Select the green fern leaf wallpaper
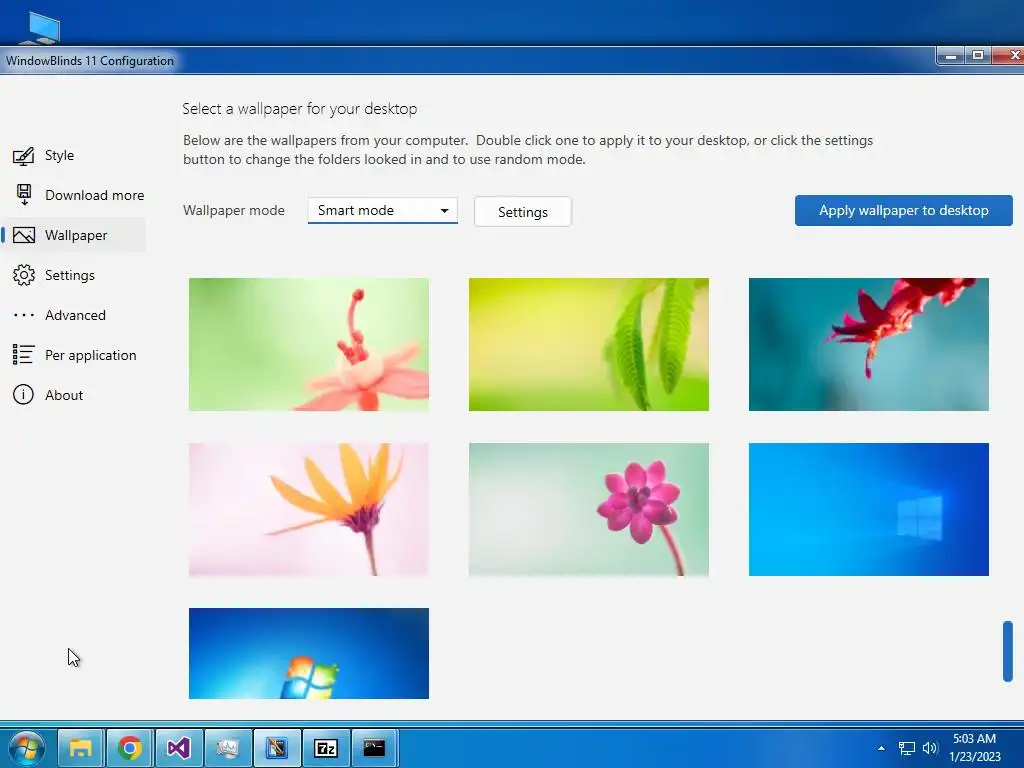Viewport: 1024px width, 768px height. click(x=588, y=344)
